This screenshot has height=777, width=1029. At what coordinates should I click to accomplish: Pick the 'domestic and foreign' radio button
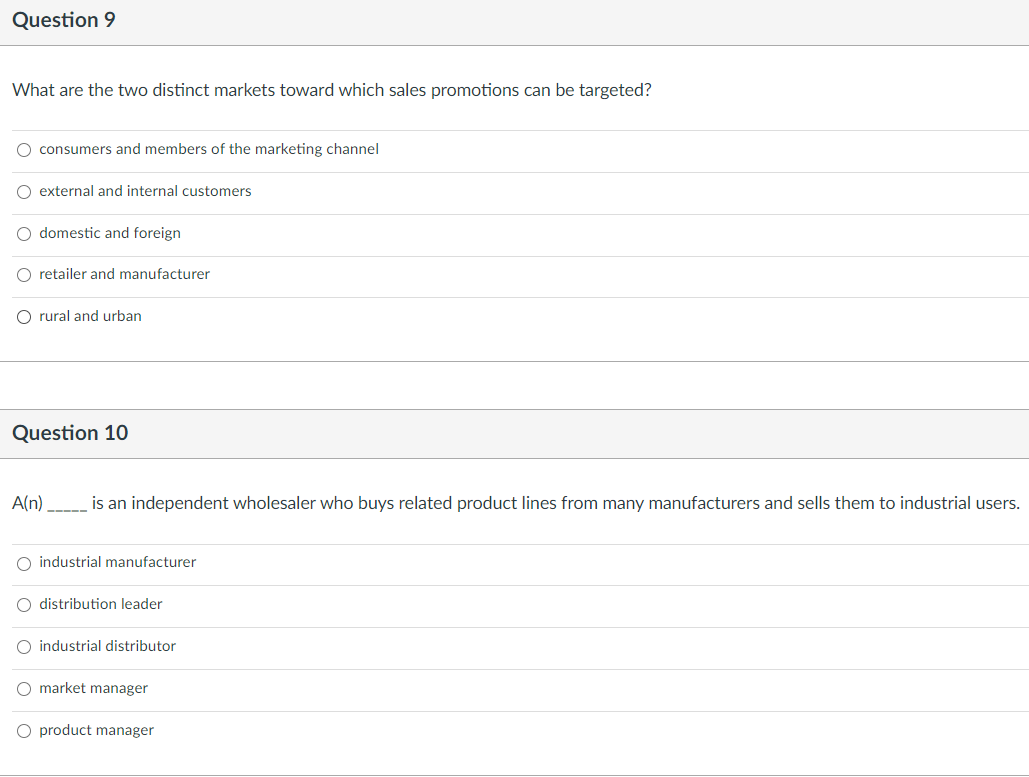click(24, 234)
